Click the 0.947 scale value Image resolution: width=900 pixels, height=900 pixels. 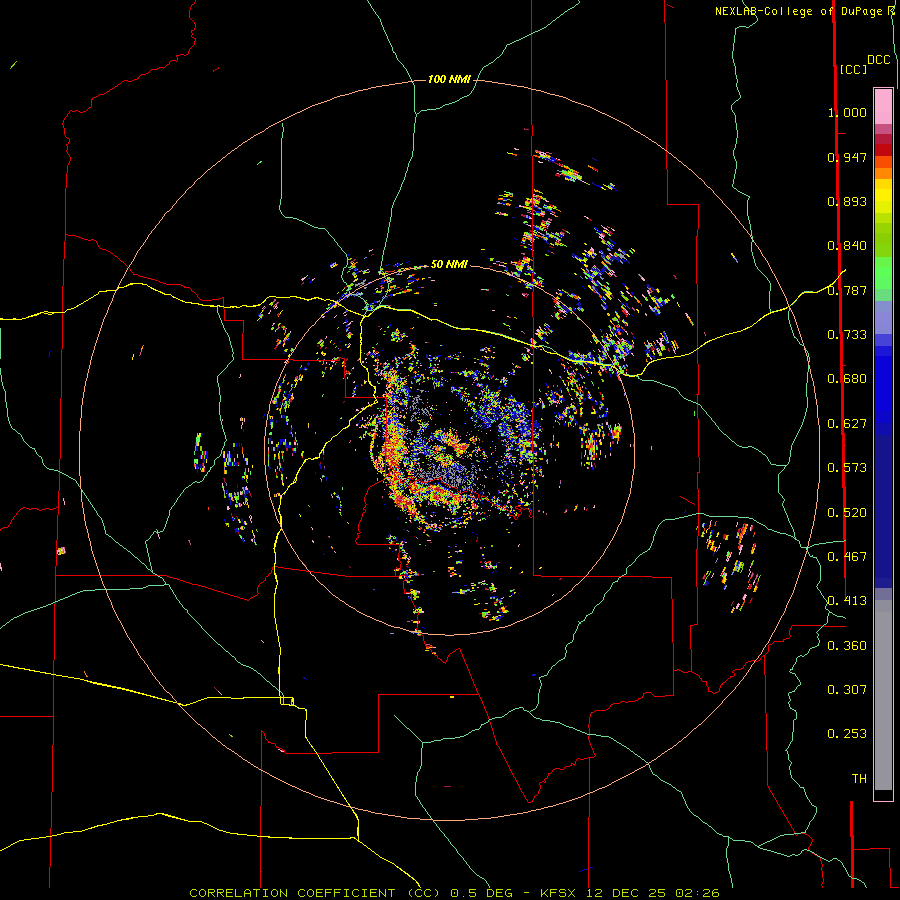(847, 157)
